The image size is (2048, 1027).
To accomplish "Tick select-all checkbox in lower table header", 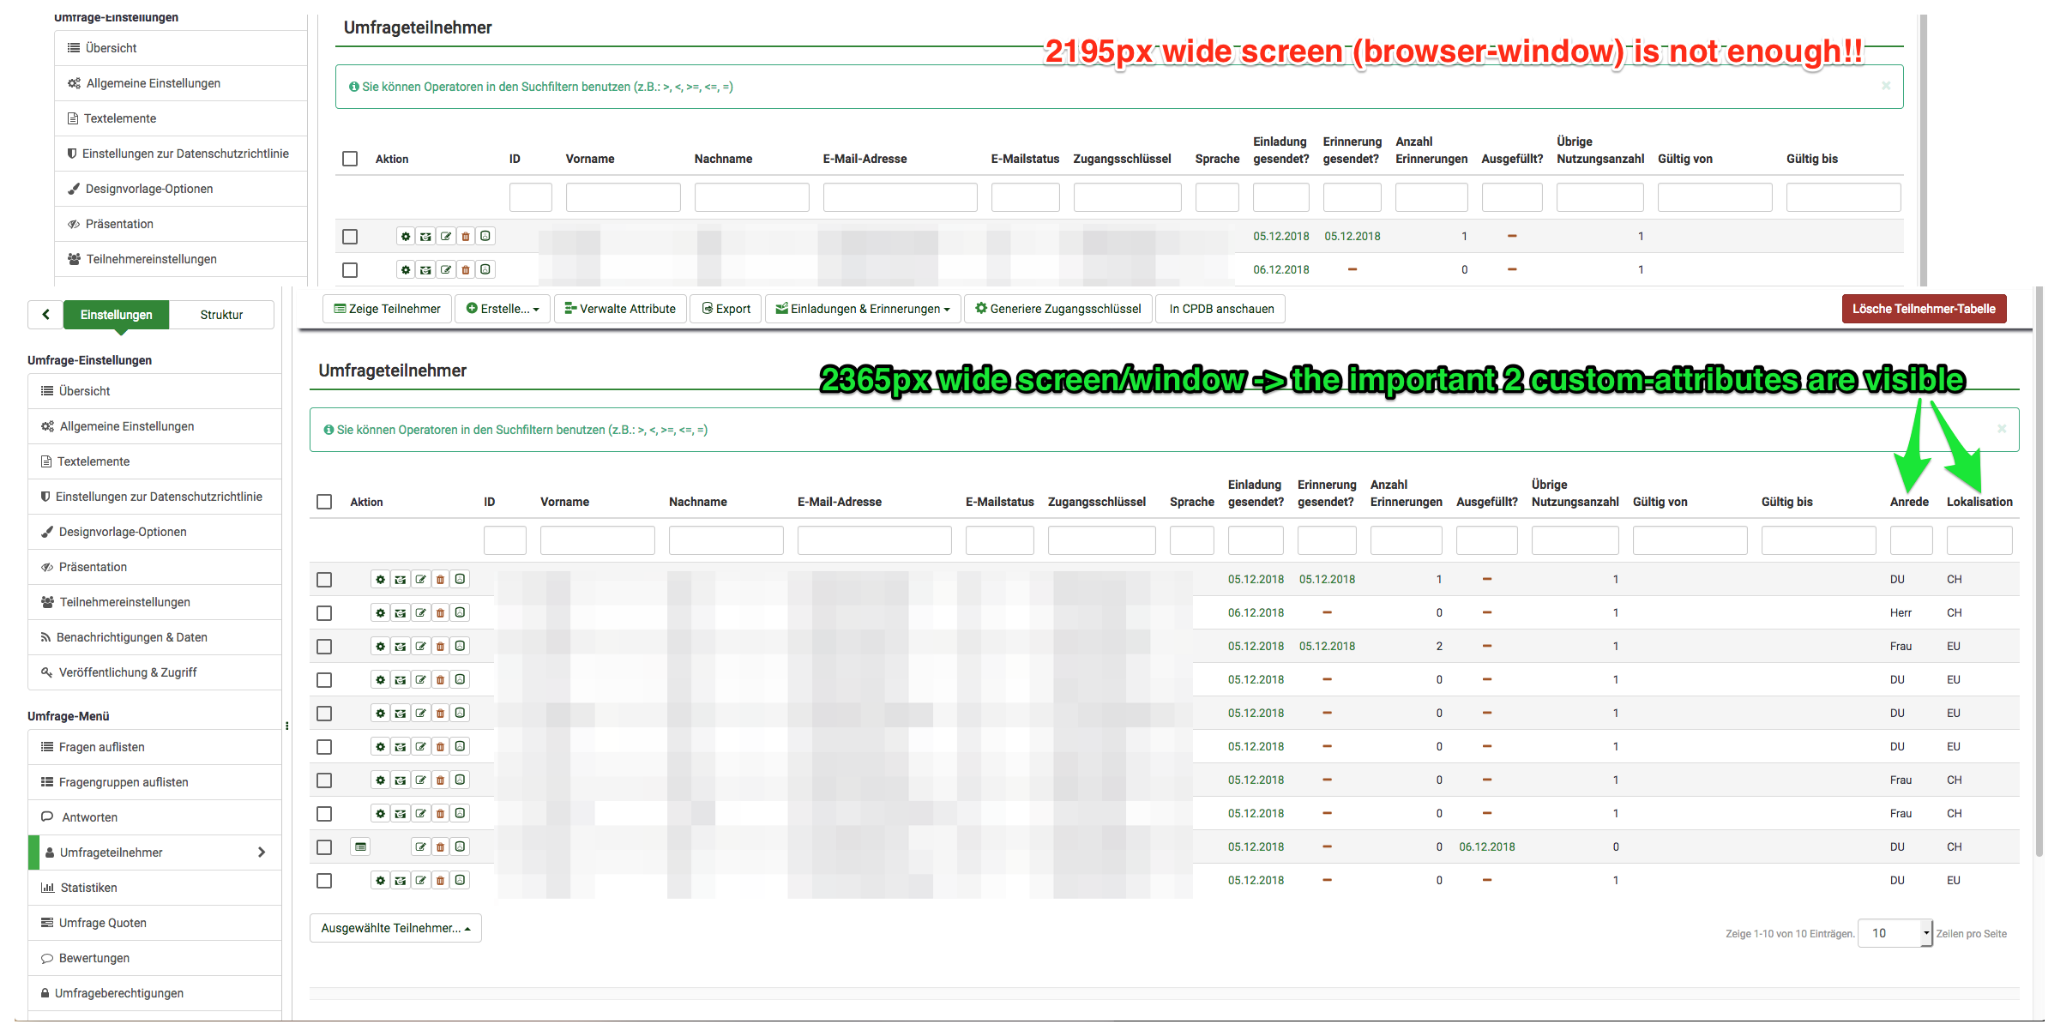I will 324,502.
